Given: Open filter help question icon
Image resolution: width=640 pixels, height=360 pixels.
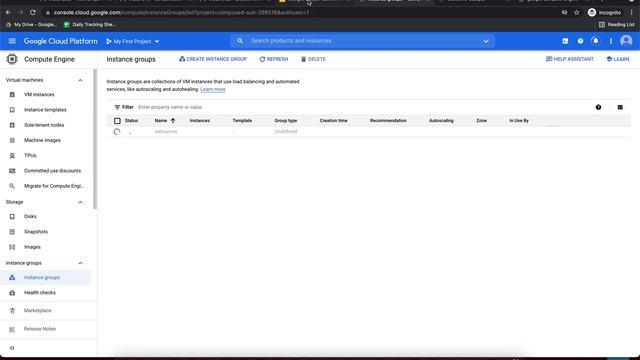Looking at the screenshot, I should click(x=598, y=107).
